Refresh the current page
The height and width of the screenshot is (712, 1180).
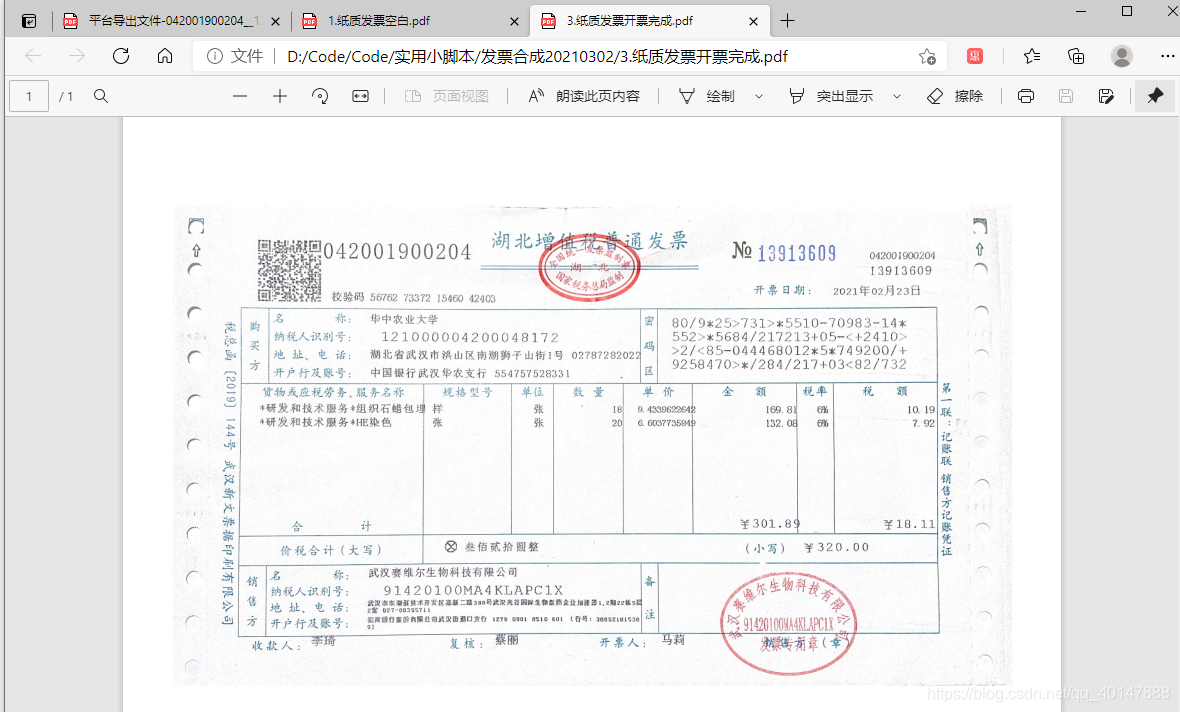pos(121,56)
